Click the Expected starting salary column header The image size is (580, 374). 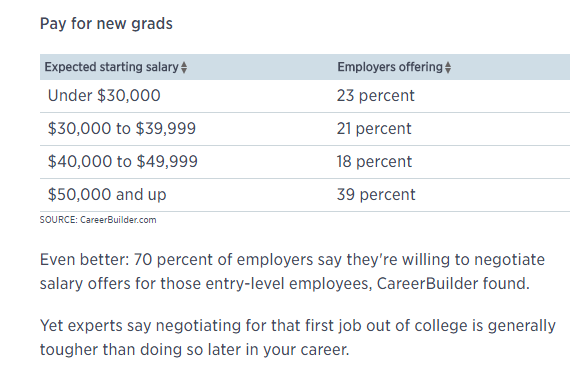click(116, 67)
